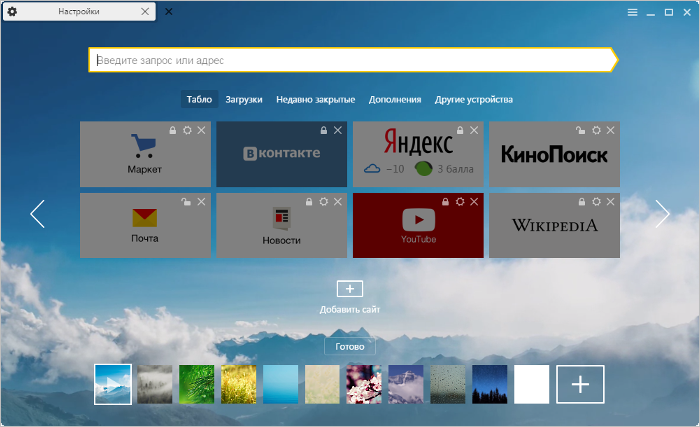This screenshot has width=700, height=427.
Task: Toggle the pin lock on Яндекс tile
Action: [x=460, y=130]
